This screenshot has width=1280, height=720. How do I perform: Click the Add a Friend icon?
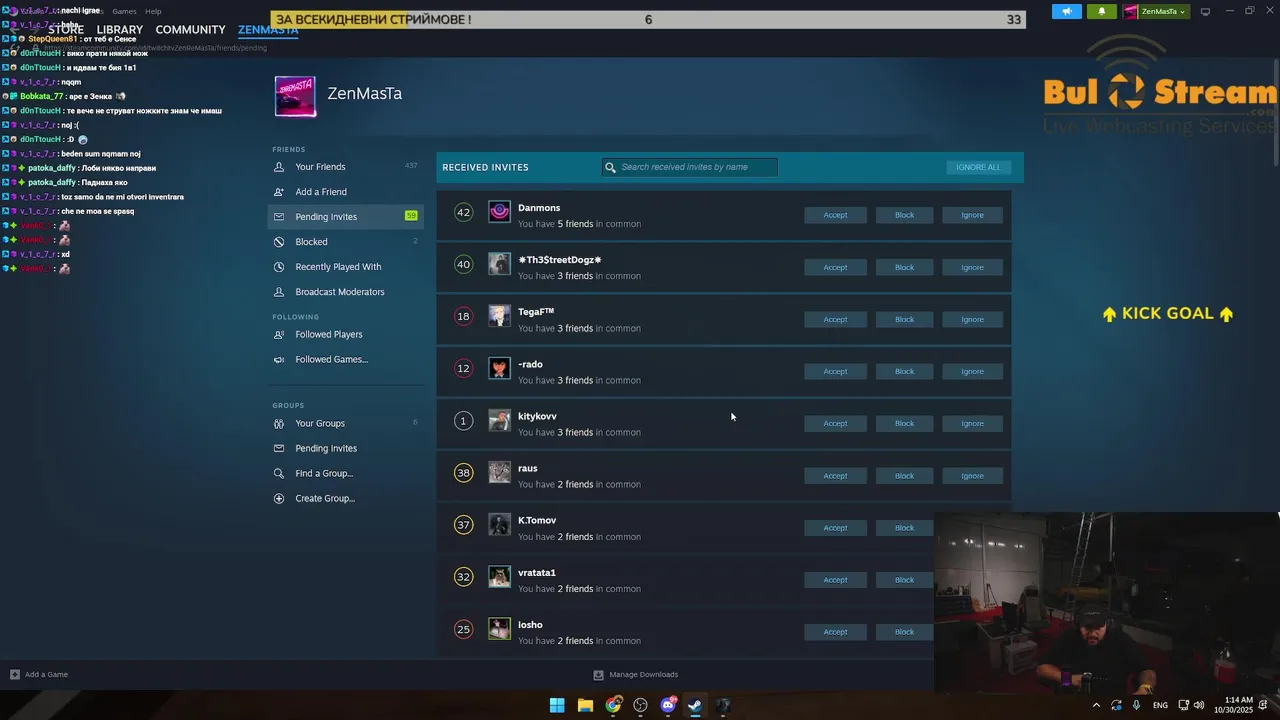click(x=279, y=192)
